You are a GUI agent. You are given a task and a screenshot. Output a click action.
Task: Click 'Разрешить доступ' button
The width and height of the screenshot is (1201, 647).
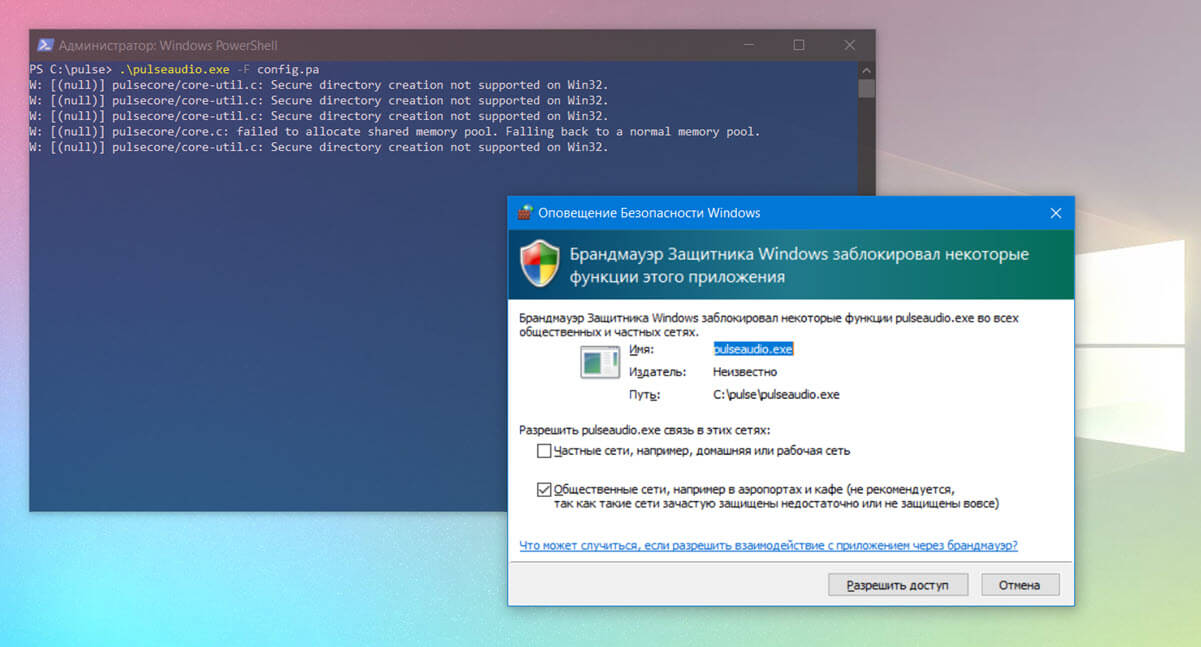pos(899,585)
